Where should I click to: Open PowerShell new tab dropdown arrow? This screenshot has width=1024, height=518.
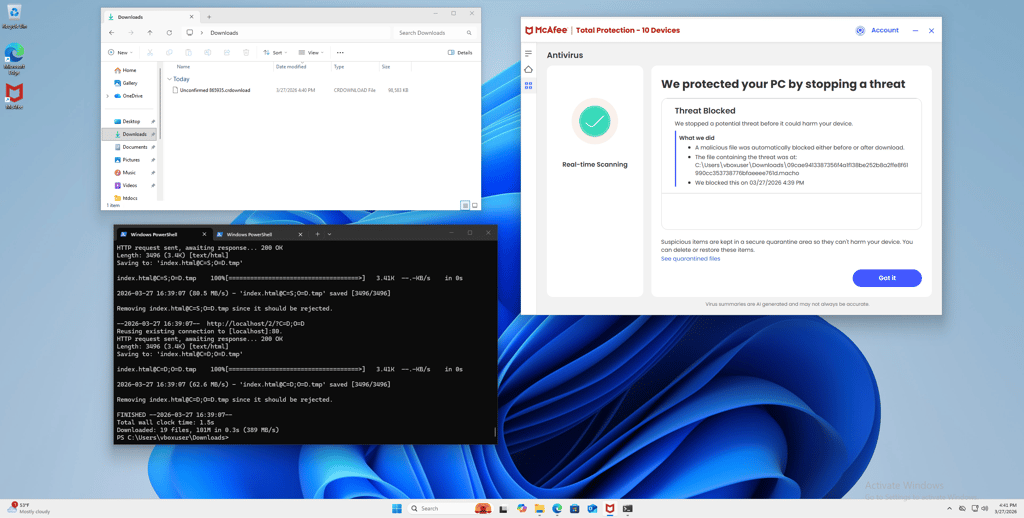pos(330,234)
